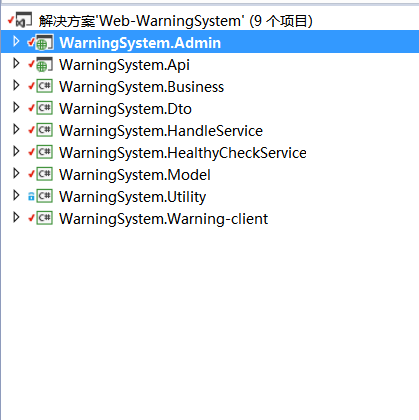Click the C# icon of WarningSystem.Warning-client

click(44, 218)
